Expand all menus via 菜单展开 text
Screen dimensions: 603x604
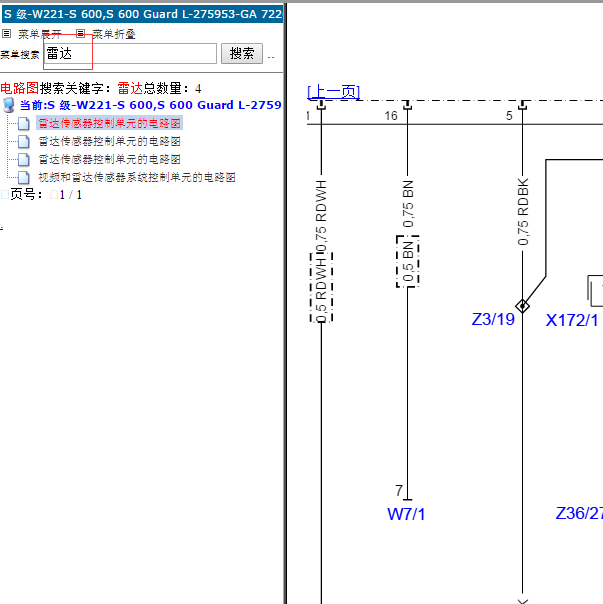[40, 34]
